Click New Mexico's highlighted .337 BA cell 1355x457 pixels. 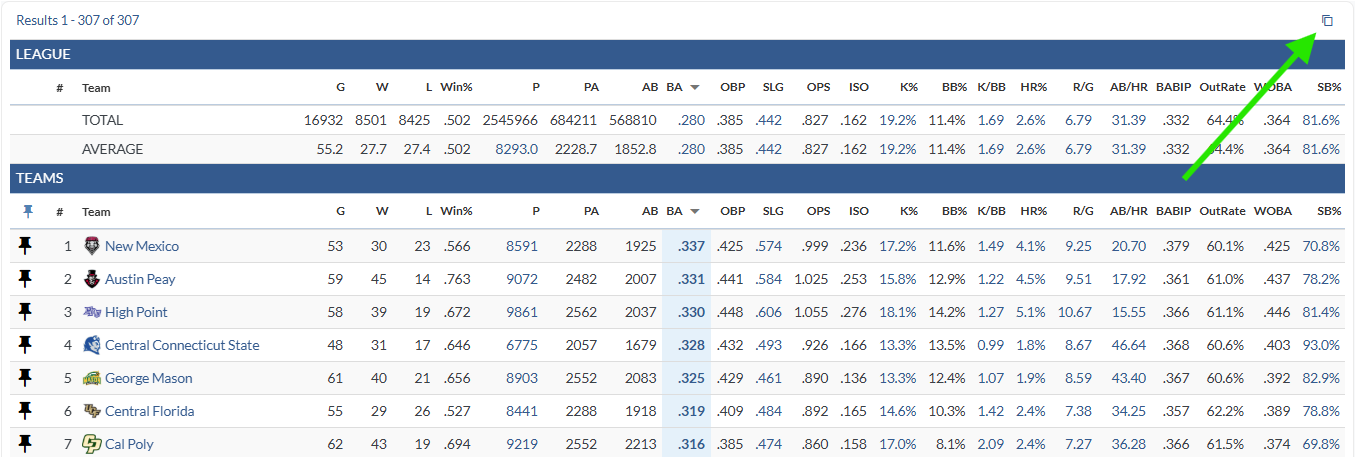(x=690, y=246)
